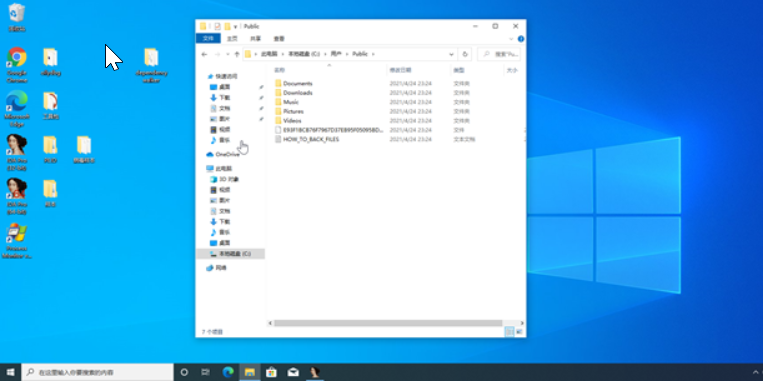Click the Explorer search box
763x381 pixels.
499,54
